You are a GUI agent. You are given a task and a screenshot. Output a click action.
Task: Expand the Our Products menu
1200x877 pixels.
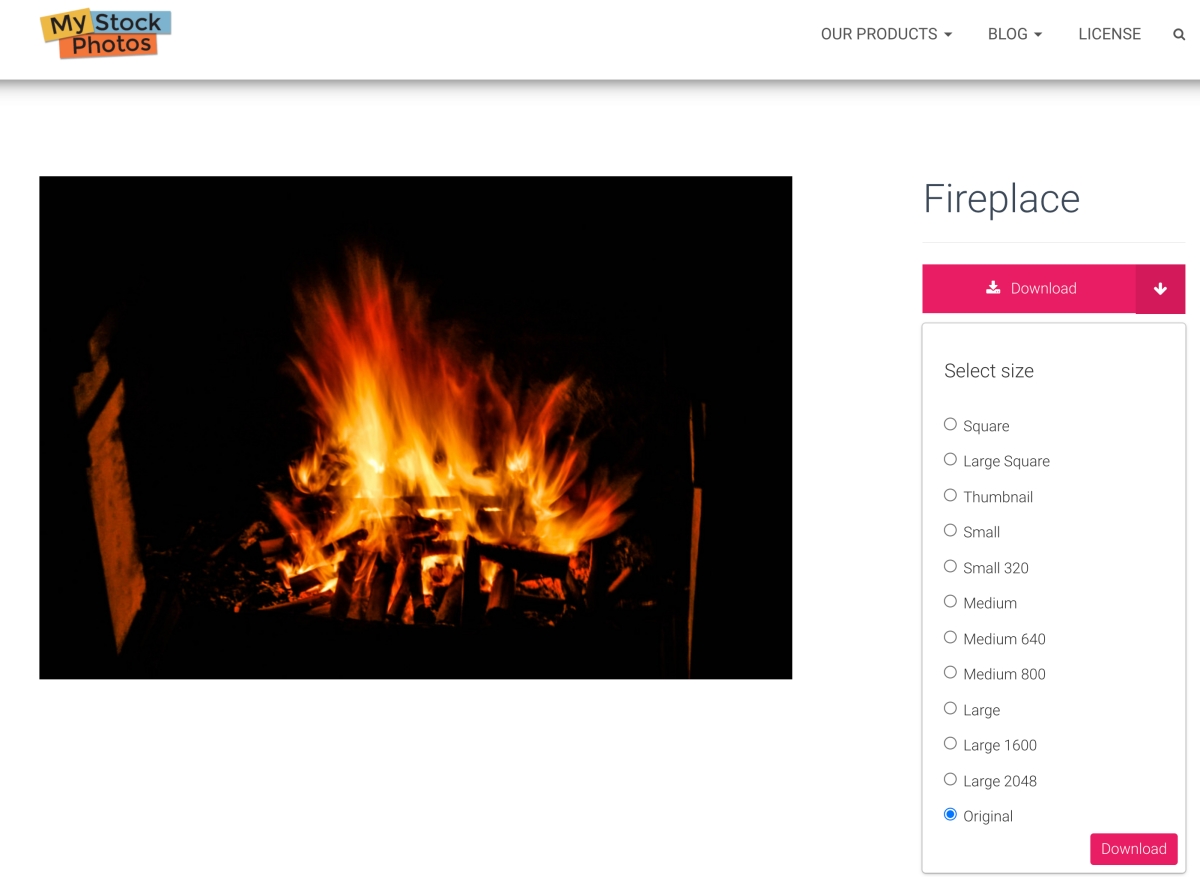[x=886, y=34]
